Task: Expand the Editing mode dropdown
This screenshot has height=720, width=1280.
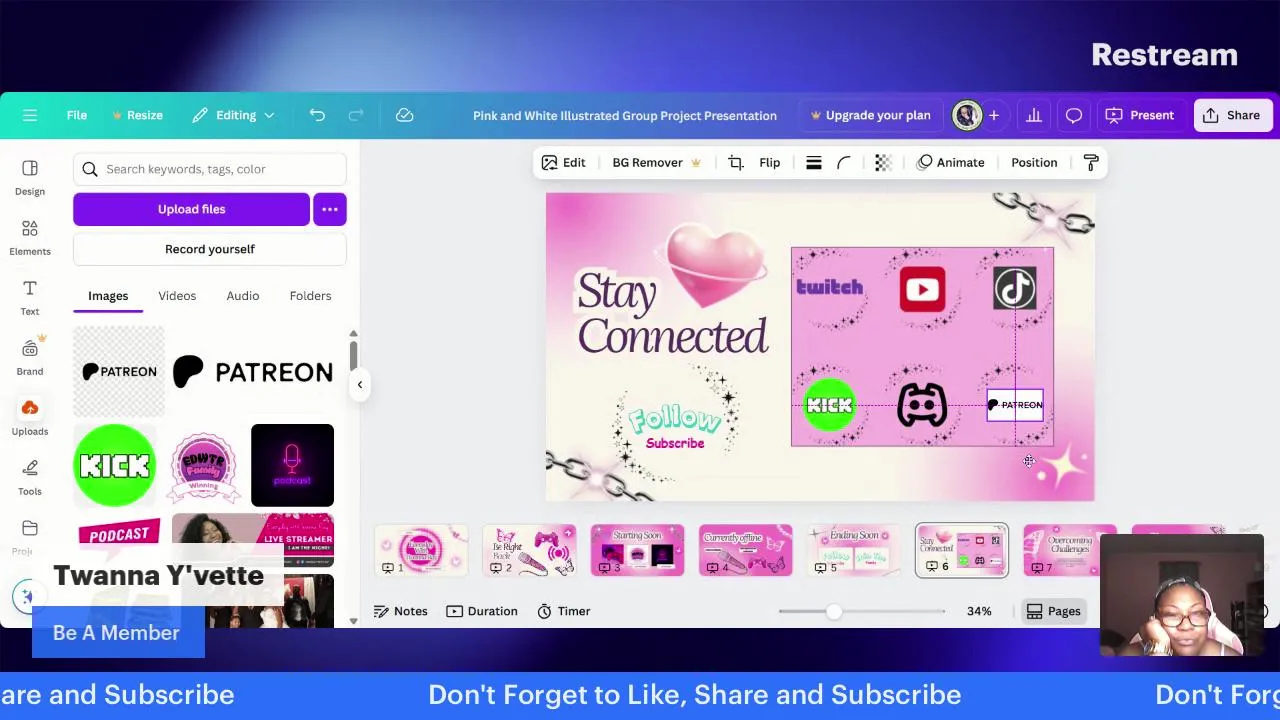Action: coord(234,115)
